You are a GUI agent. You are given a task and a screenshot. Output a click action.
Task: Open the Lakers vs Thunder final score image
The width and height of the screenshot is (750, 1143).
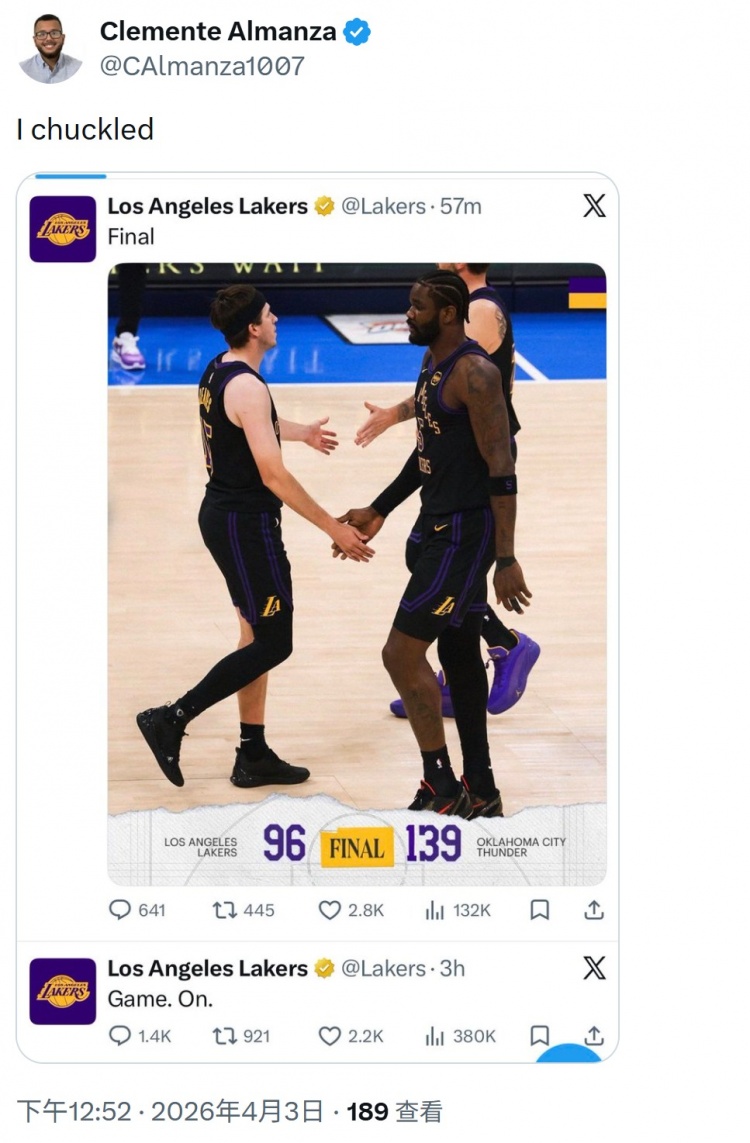pyautogui.click(x=357, y=574)
